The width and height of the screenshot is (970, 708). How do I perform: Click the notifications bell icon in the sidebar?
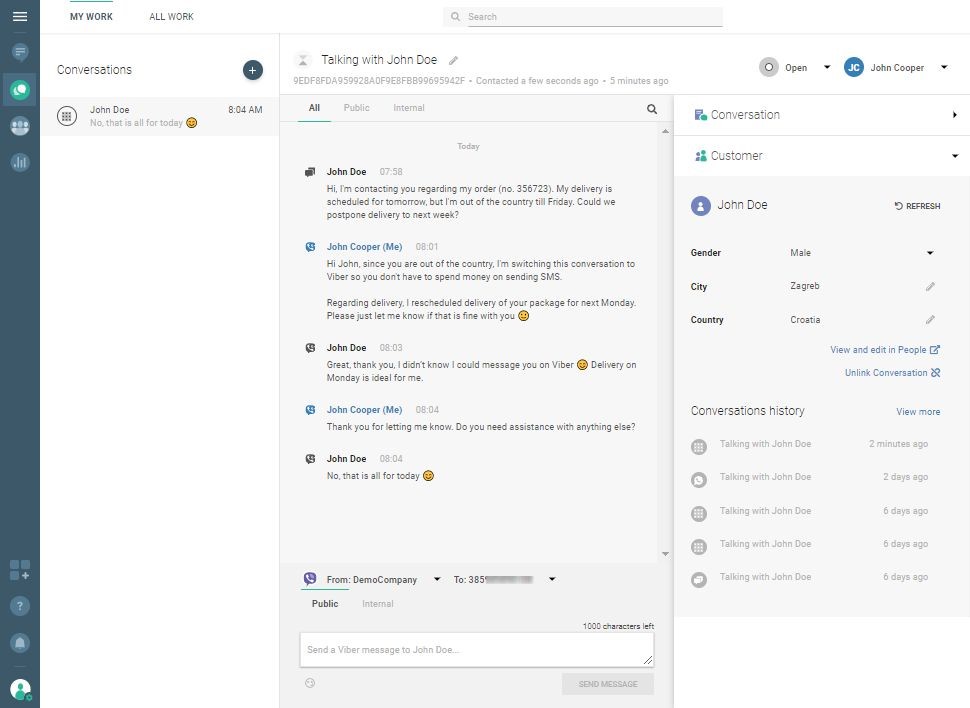click(x=20, y=642)
